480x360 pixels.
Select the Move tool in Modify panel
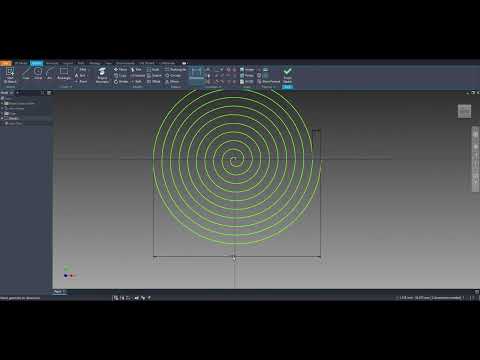click(120, 70)
